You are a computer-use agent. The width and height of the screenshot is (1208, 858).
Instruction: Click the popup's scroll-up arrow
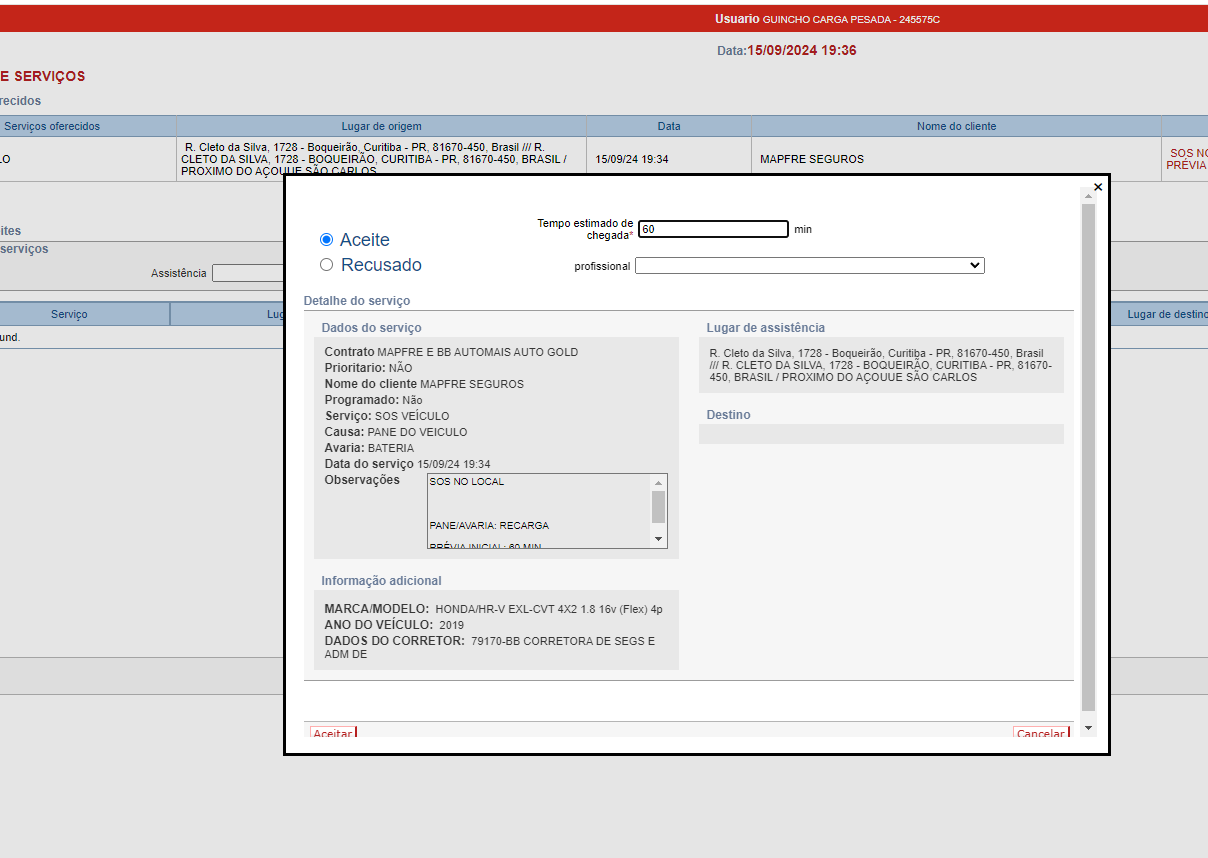pos(1088,198)
